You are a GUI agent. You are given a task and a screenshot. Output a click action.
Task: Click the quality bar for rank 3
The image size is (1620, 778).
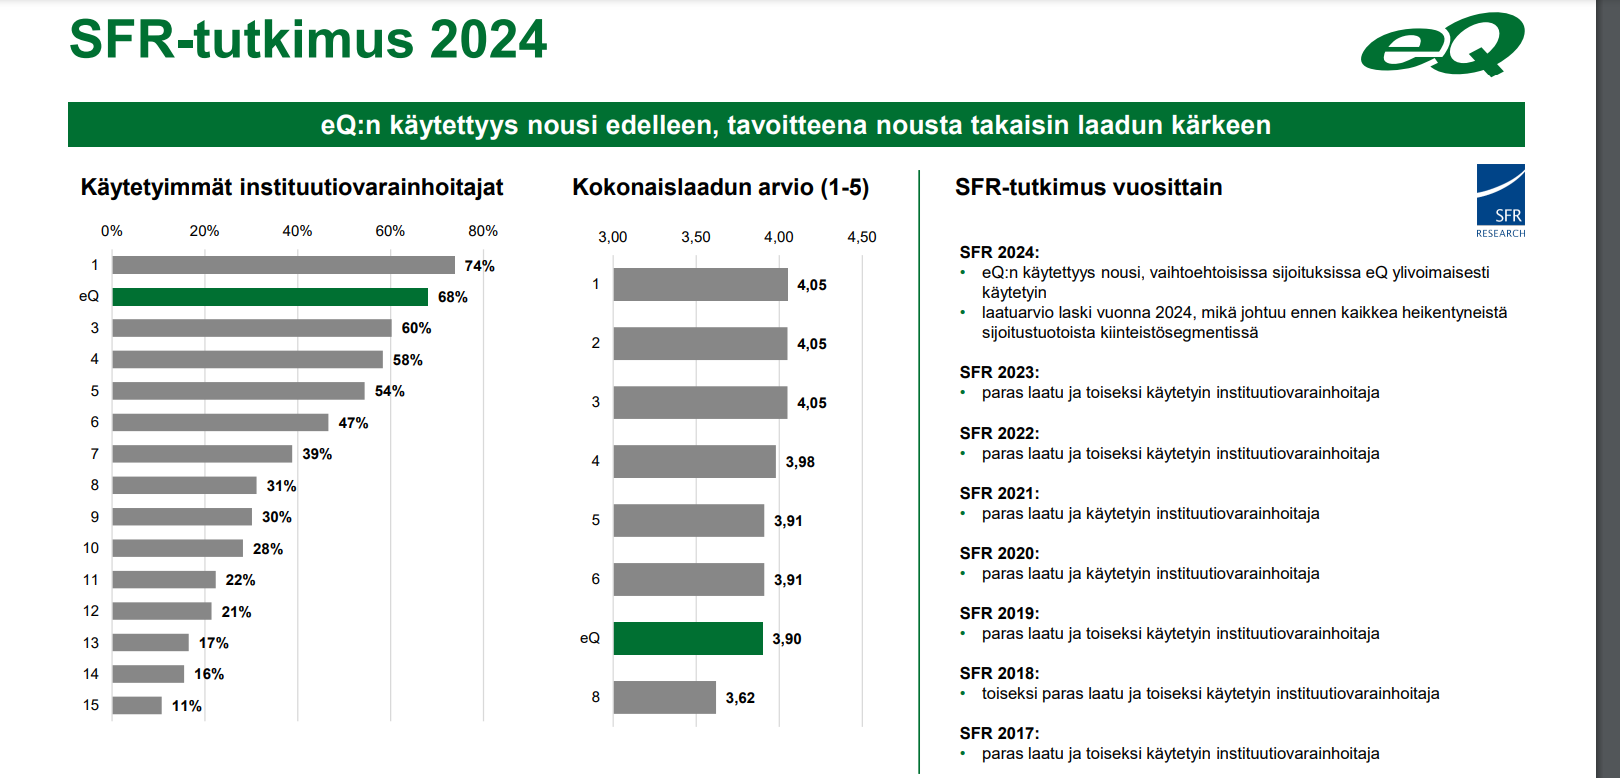point(701,402)
